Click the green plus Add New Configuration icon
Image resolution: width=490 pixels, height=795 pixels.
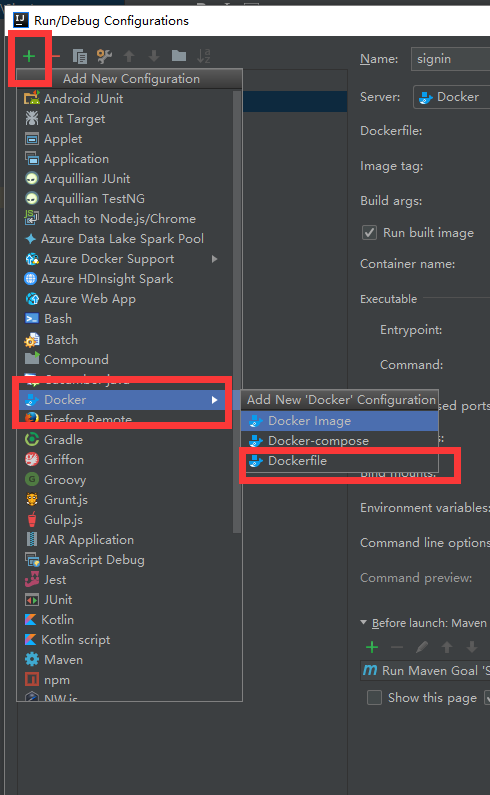(29, 56)
